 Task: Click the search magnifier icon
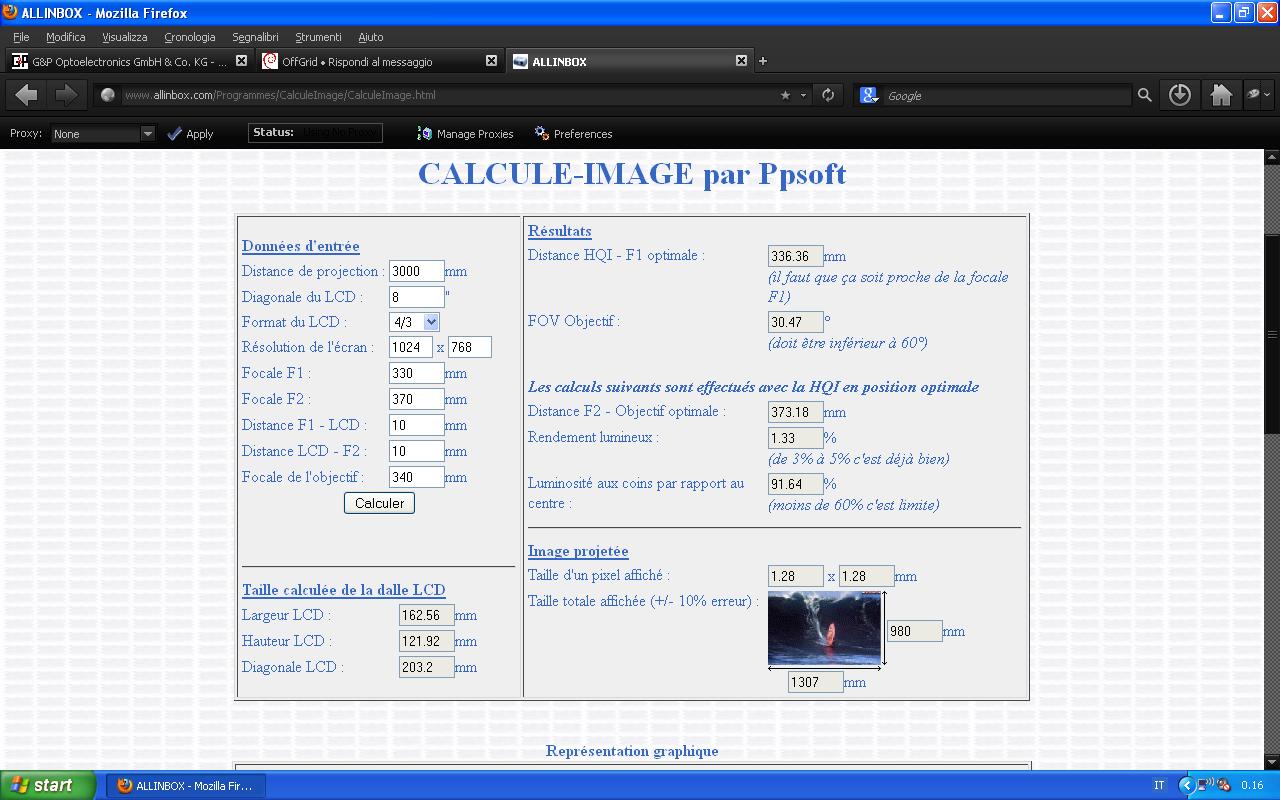[1145, 95]
